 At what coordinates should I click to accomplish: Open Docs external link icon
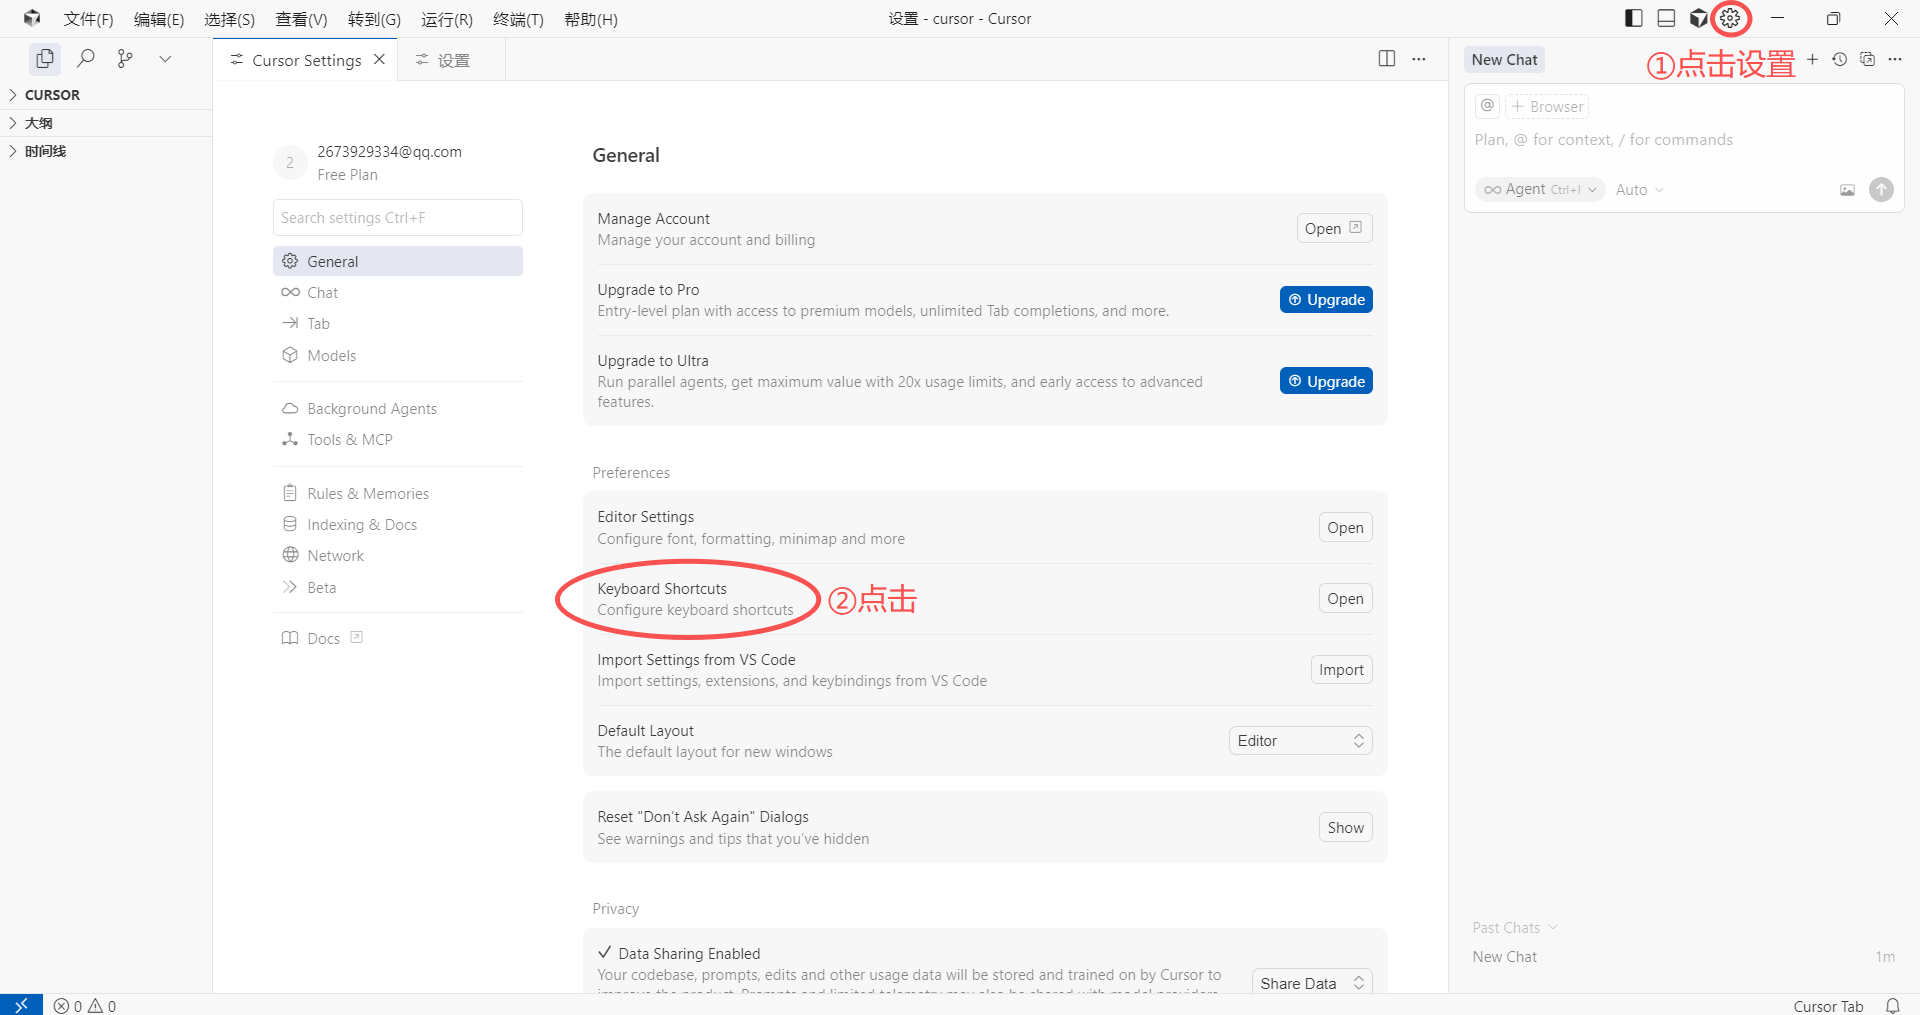pos(357,637)
